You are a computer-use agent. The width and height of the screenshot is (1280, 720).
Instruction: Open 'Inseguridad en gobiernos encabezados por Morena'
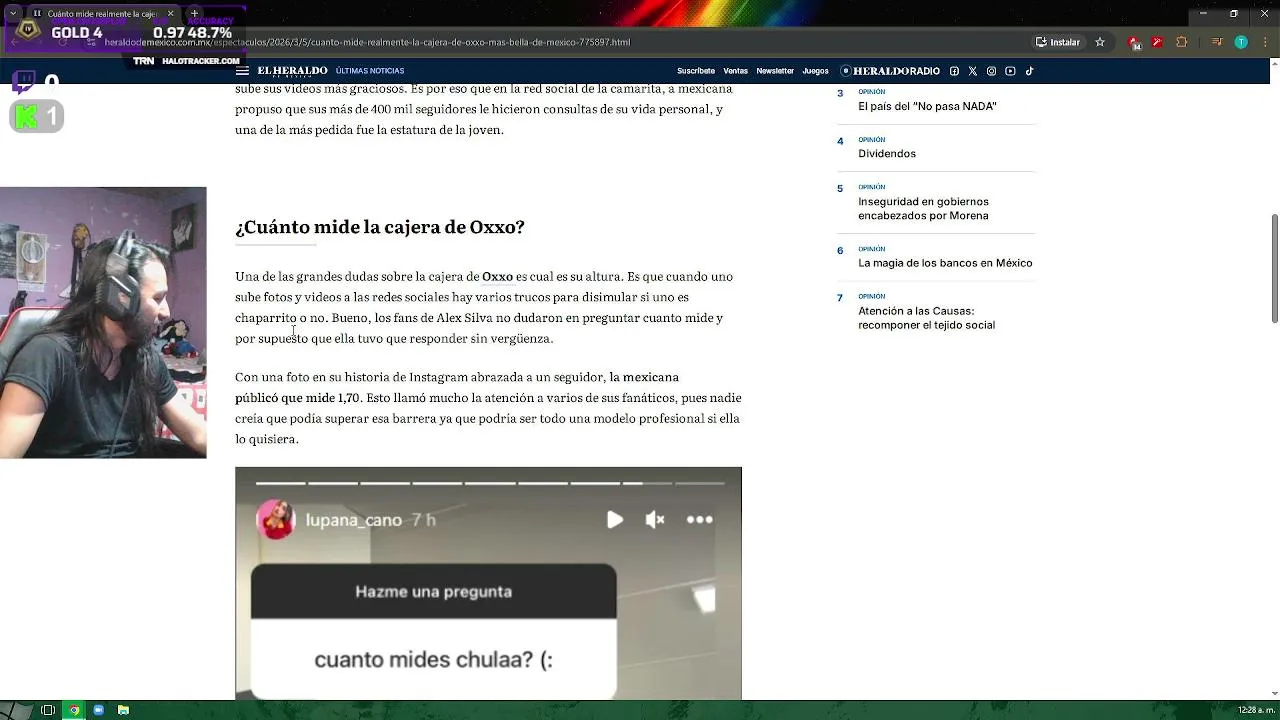(923, 208)
